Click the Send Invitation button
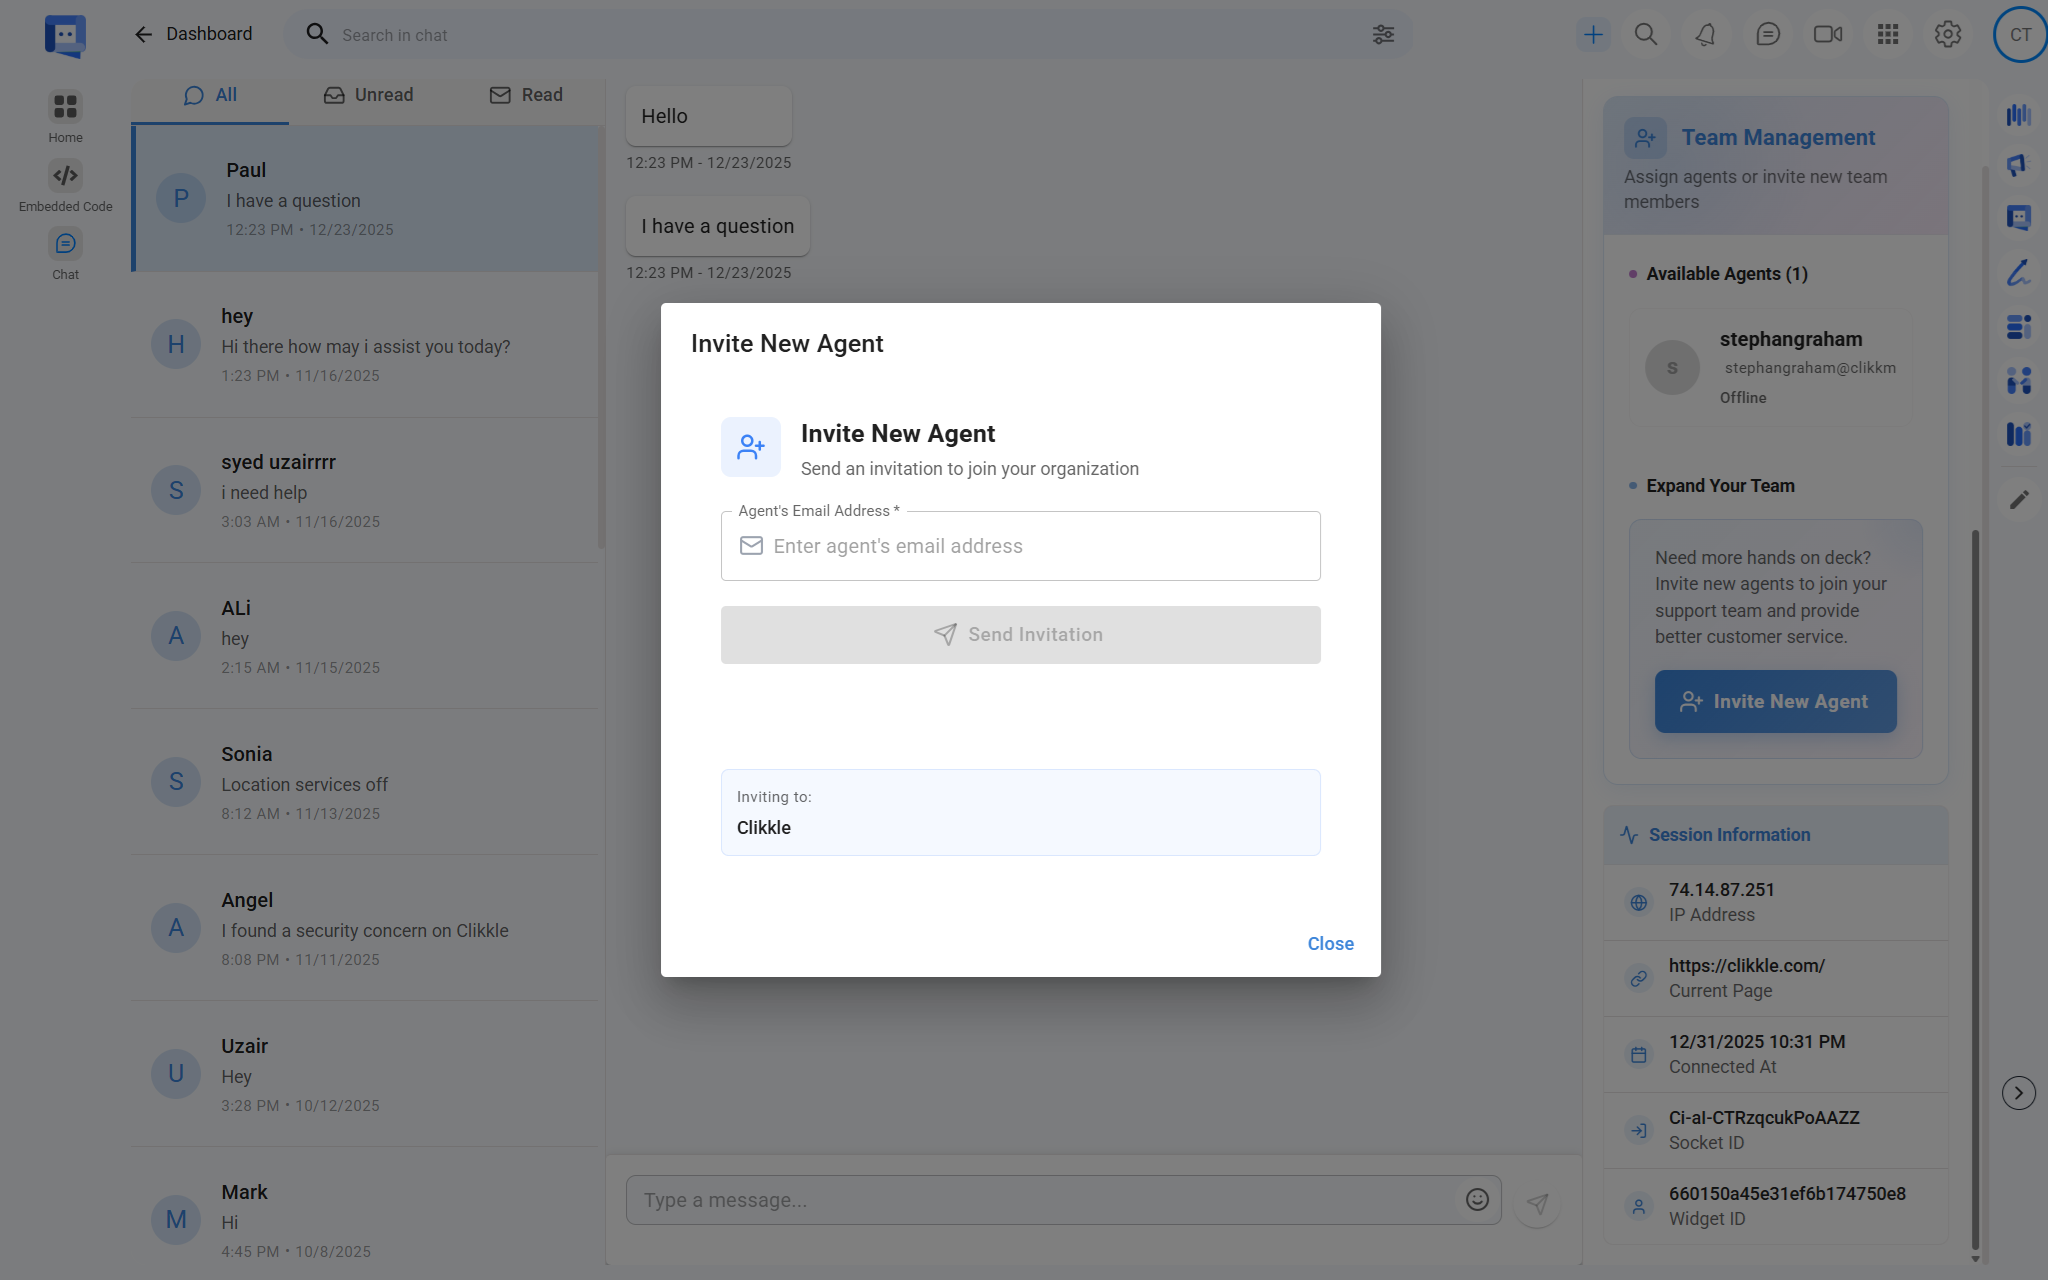 pyautogui.click(x=1020, y=635)
